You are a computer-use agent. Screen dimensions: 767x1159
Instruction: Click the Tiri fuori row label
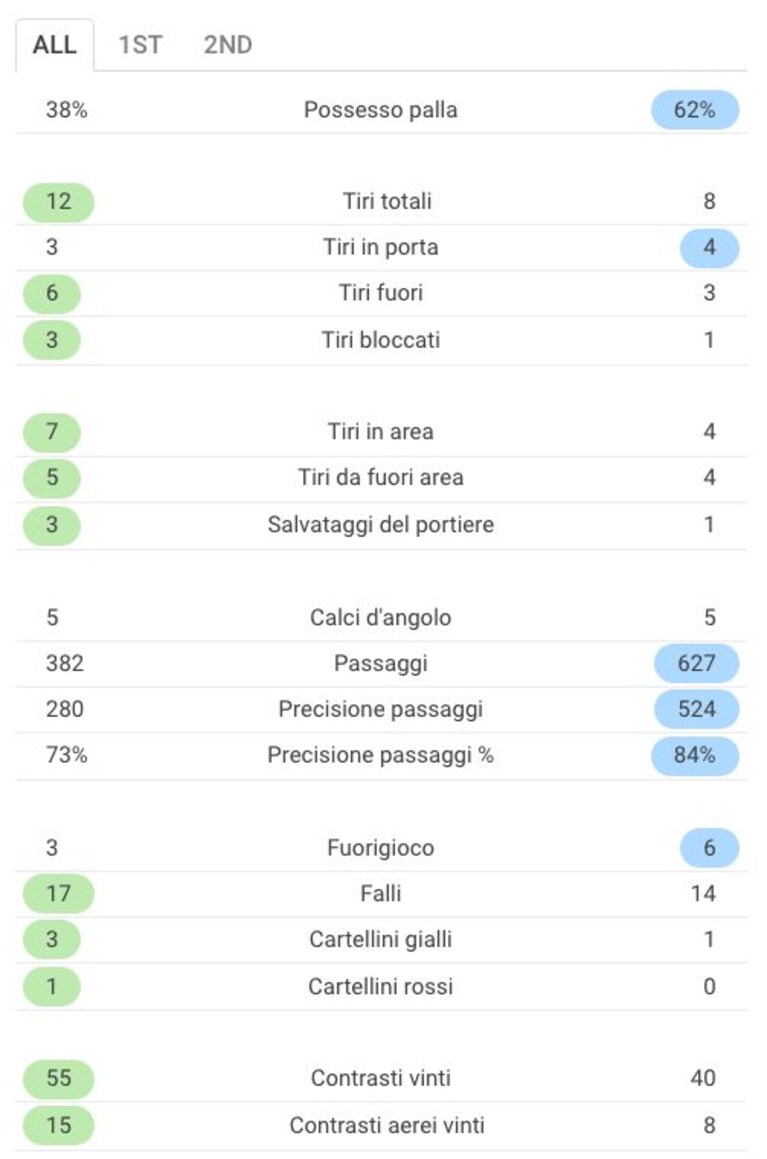381,293
